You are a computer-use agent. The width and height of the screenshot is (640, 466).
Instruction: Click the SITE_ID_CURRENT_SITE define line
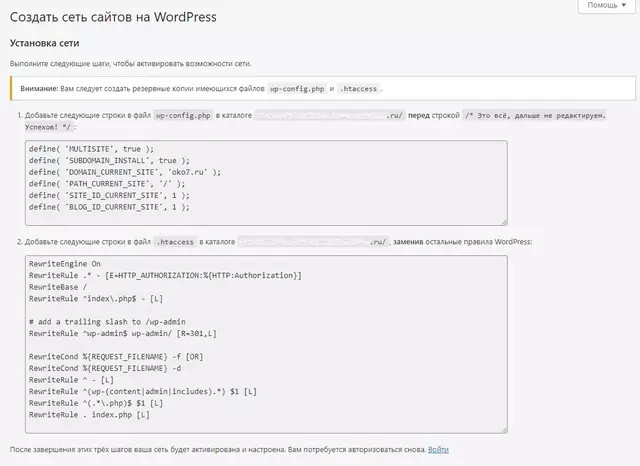point(109,195)
